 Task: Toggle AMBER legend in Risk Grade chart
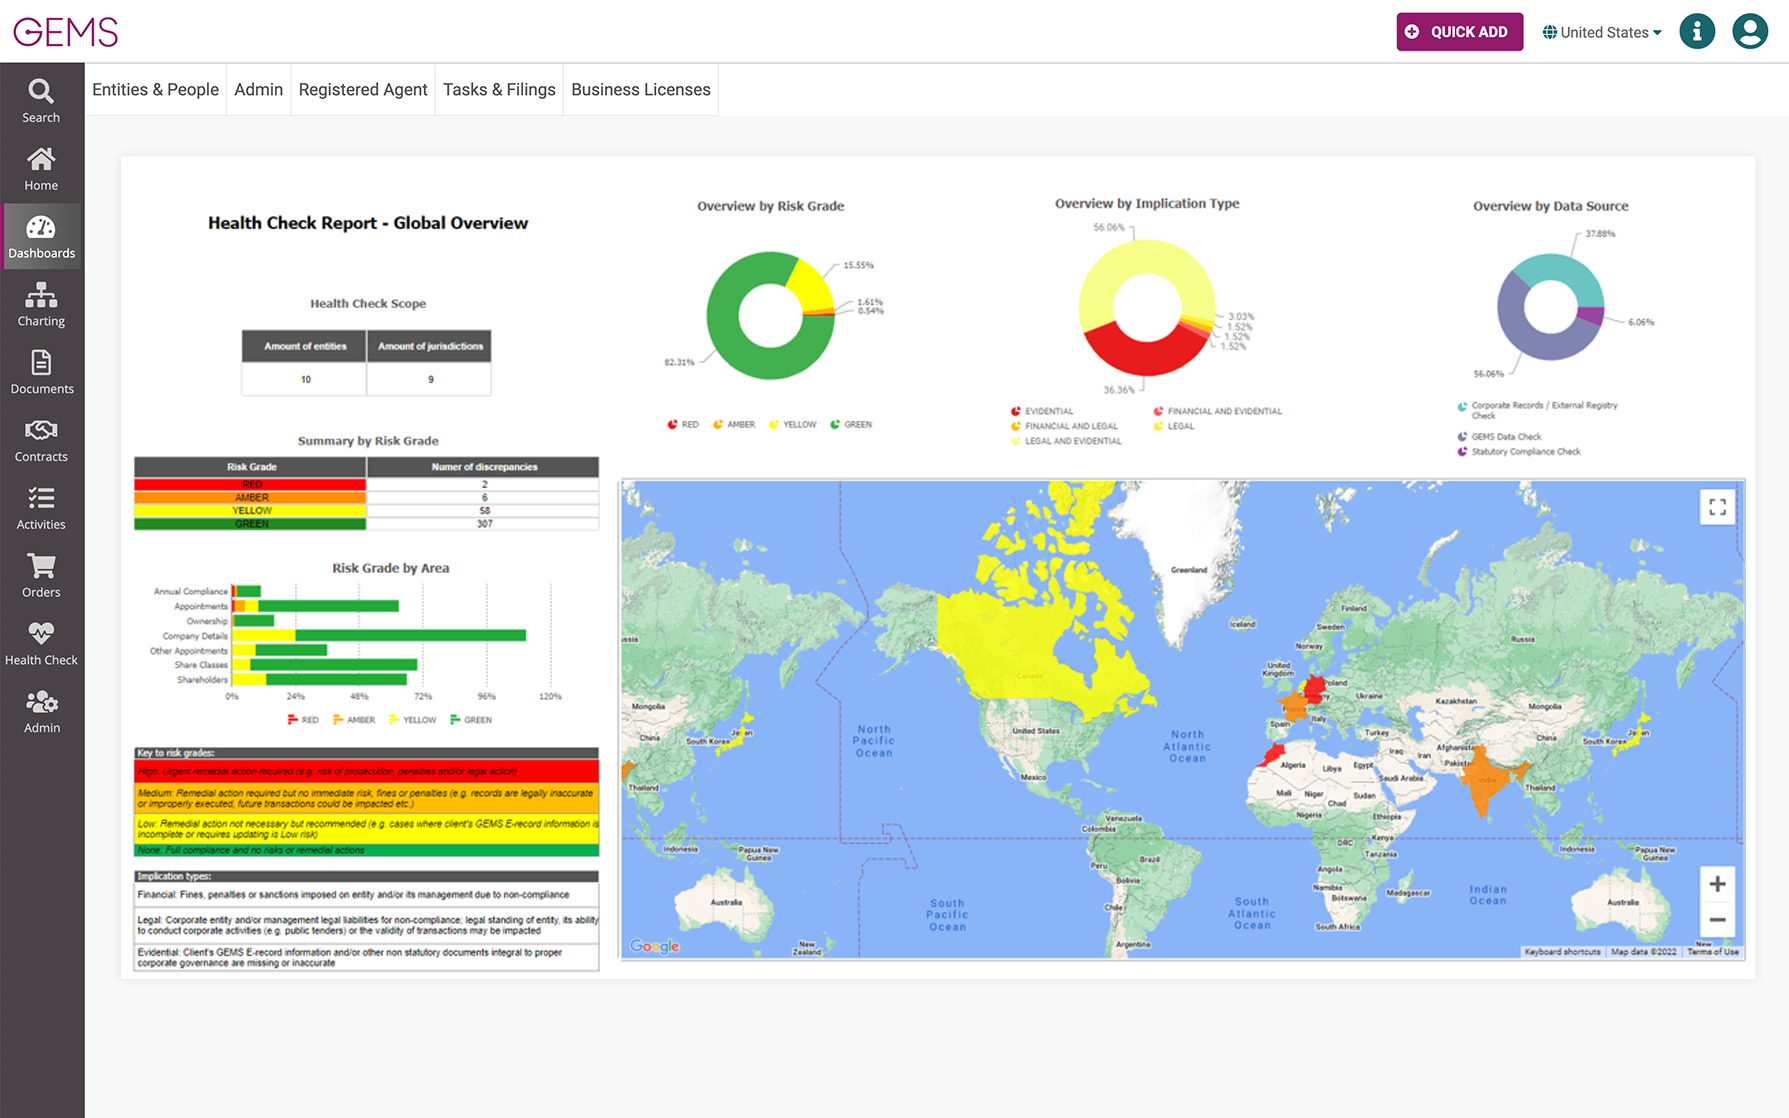coord(734,425)
